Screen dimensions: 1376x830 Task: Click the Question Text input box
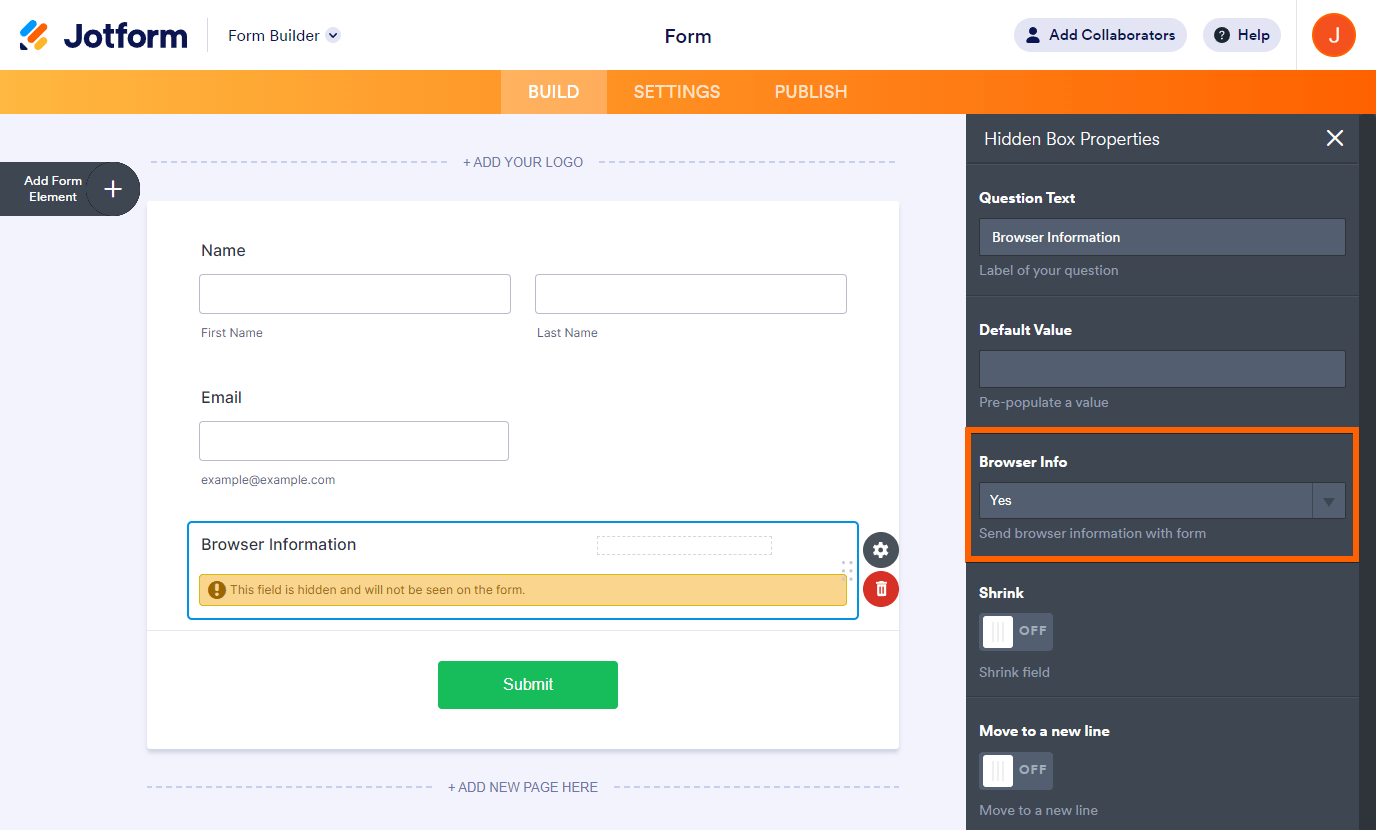click(x=1162, y=237)
